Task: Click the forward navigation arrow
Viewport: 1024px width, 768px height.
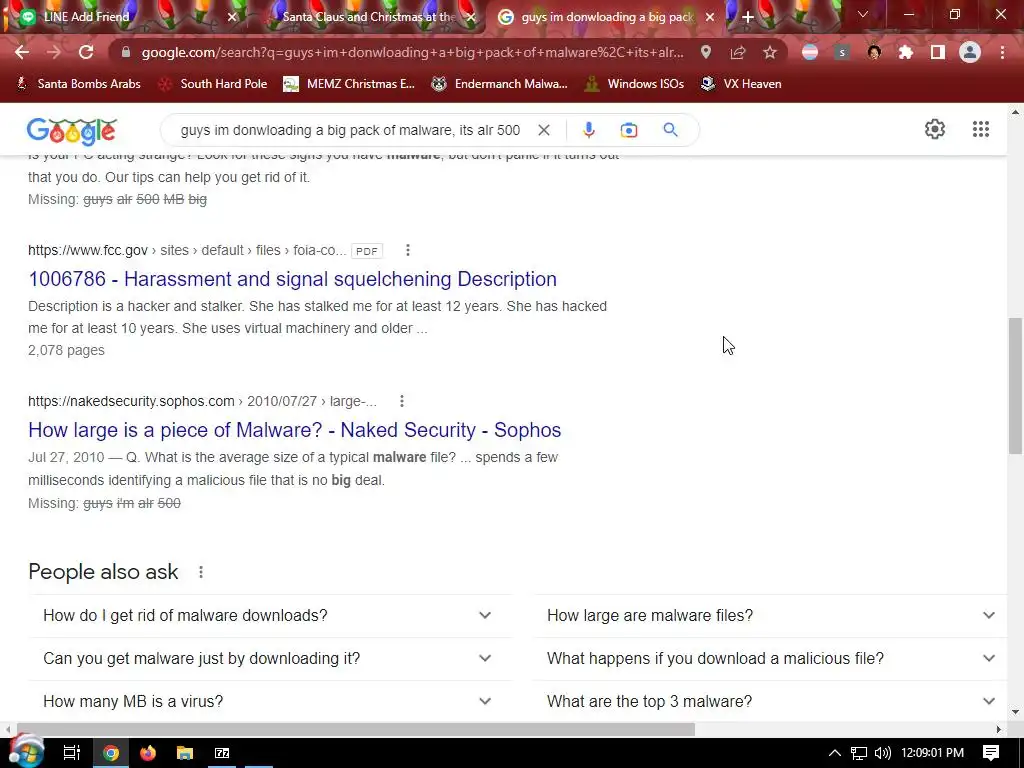Action: 54,52
